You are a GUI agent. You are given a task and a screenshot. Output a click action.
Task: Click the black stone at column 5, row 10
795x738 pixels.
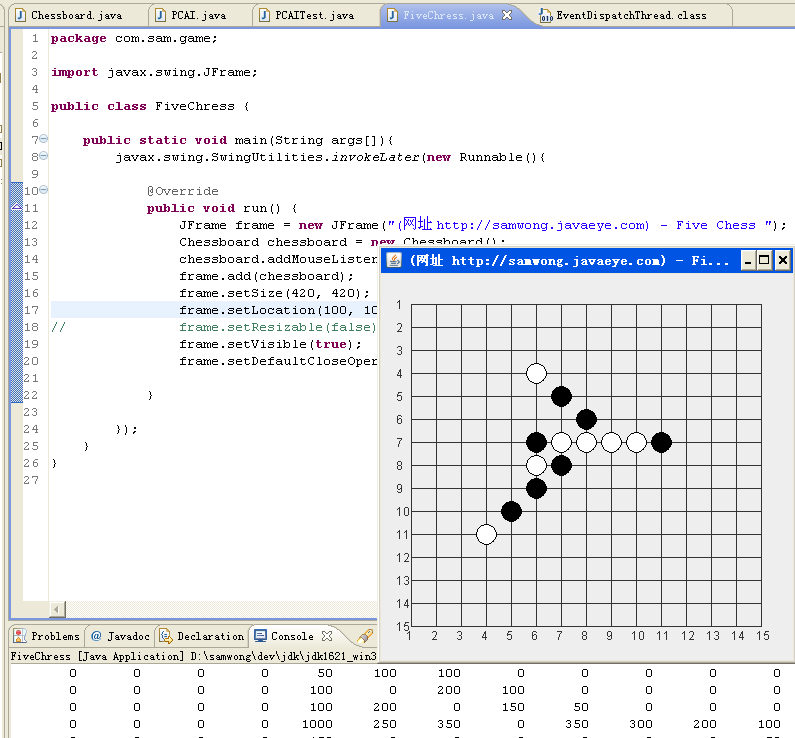click(511, 511)
